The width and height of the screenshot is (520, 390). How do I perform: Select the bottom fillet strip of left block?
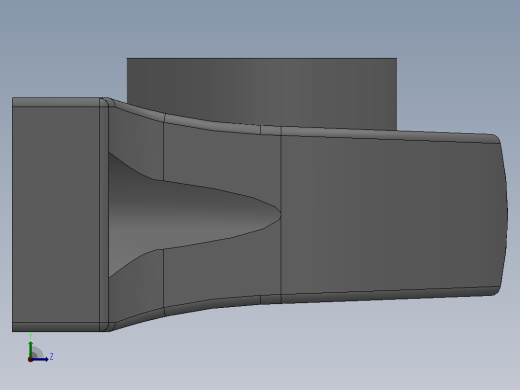pos(56,327)
